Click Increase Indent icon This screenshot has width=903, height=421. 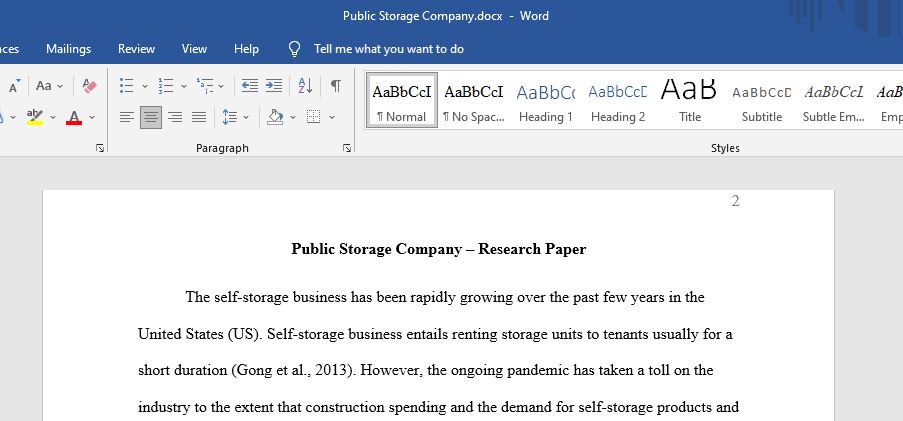274,86
